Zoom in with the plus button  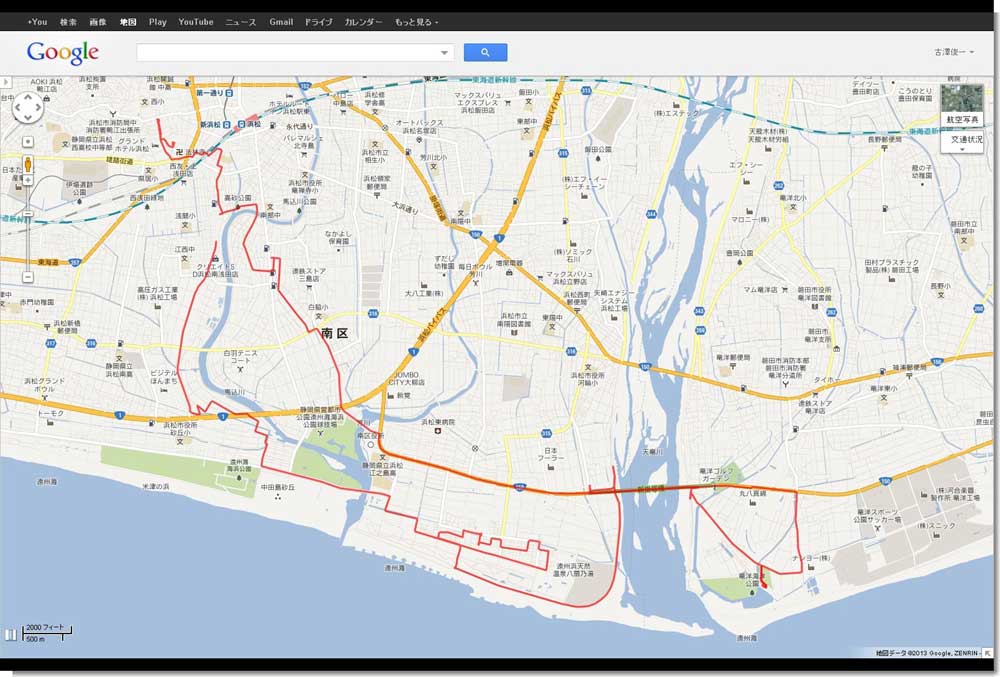[x=28, y=180]
